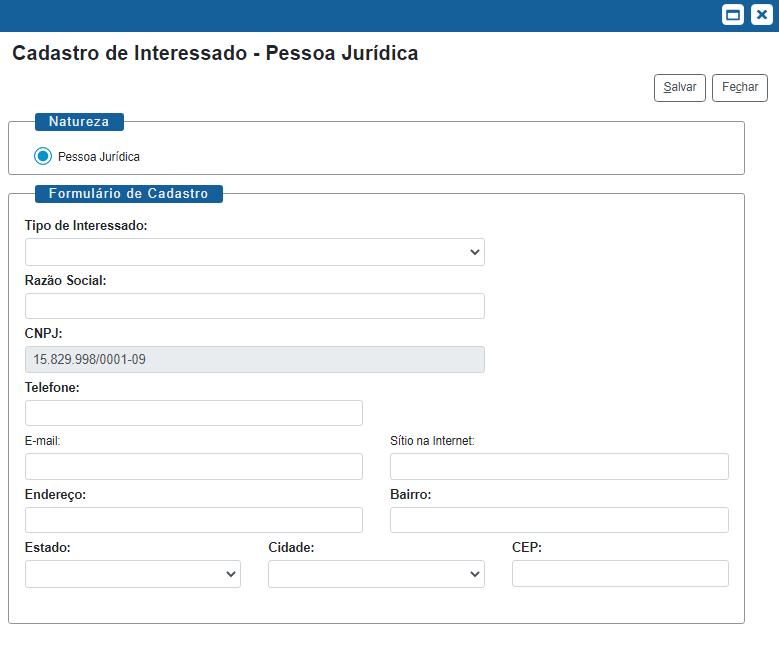
Task: Focus the Razão Social input field
Action: pos(254,306)
